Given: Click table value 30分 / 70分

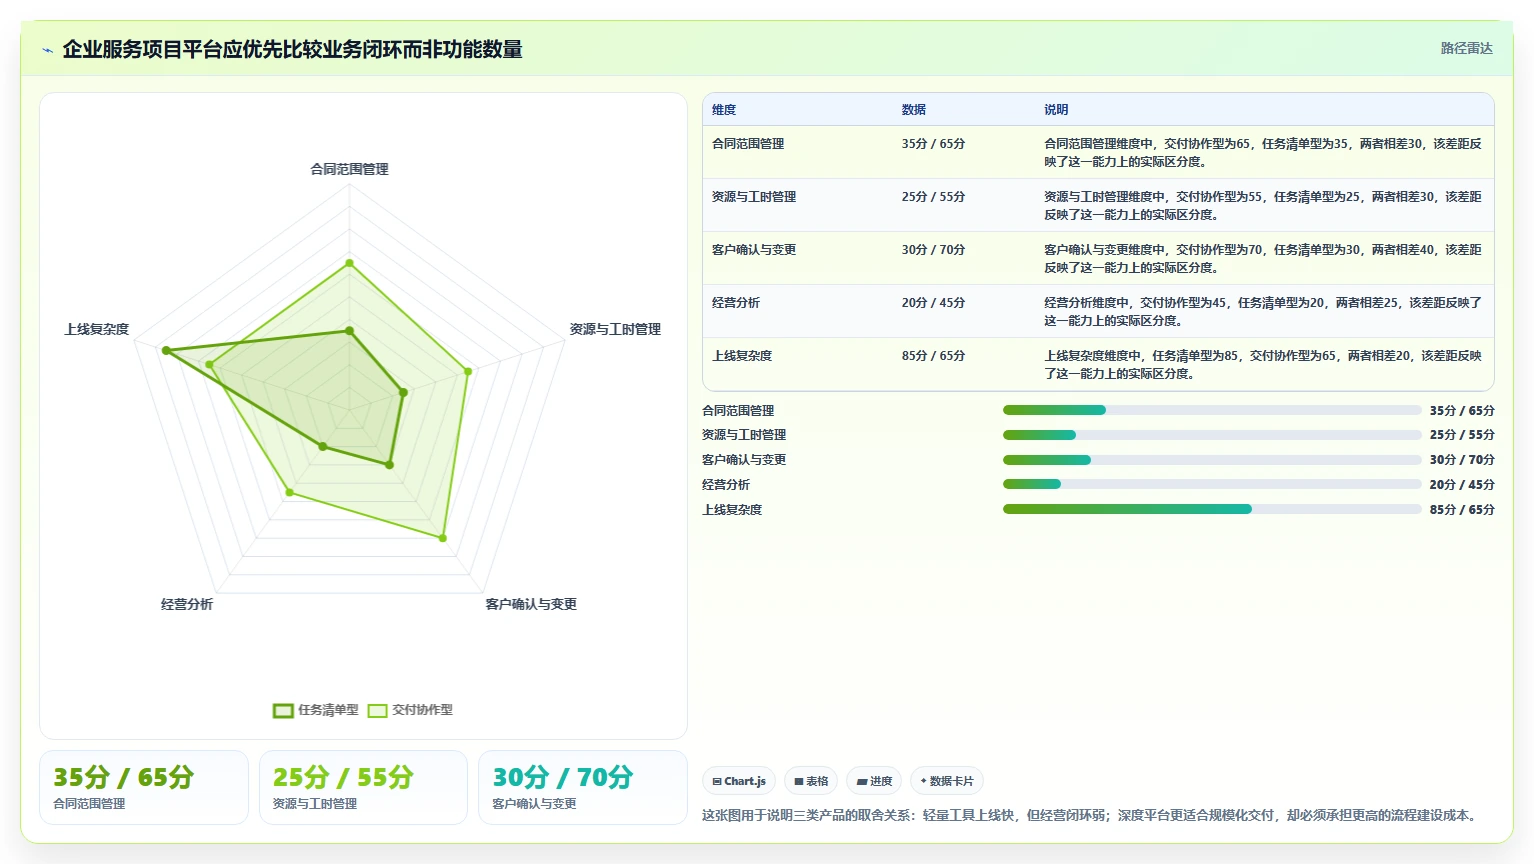Looking at the screenshot, I should pos(933,250).
